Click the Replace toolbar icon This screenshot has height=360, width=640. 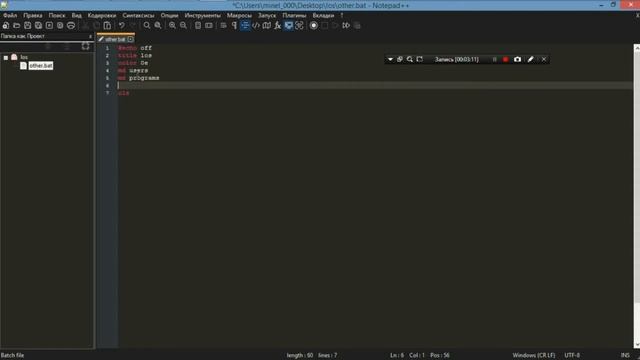click(x=158, y=26)
